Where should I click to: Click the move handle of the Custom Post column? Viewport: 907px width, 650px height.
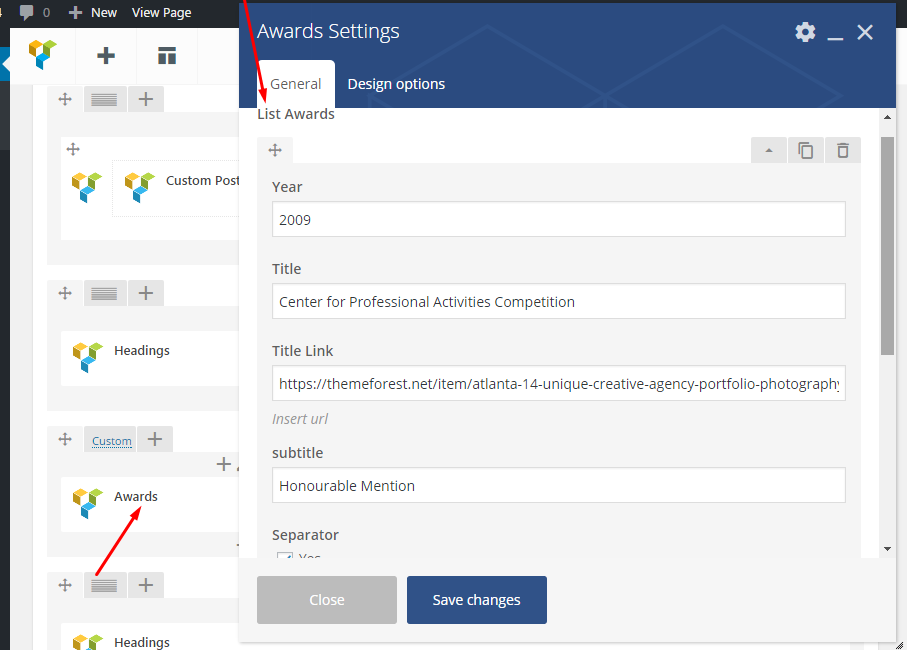point(73,149)
